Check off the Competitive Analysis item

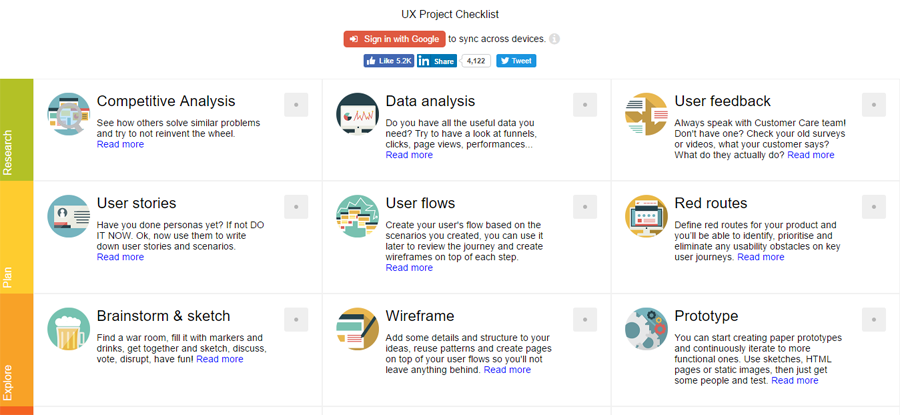[x=296, y=105]
